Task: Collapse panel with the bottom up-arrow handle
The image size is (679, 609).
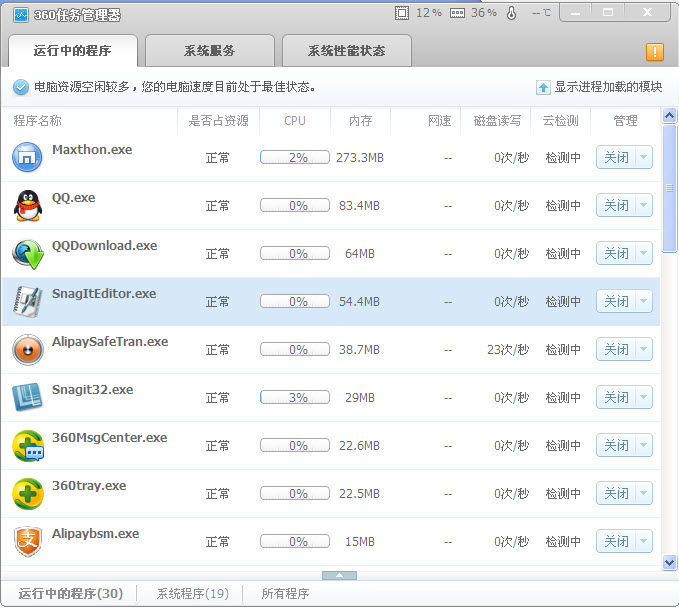Action: click(340, 575)
